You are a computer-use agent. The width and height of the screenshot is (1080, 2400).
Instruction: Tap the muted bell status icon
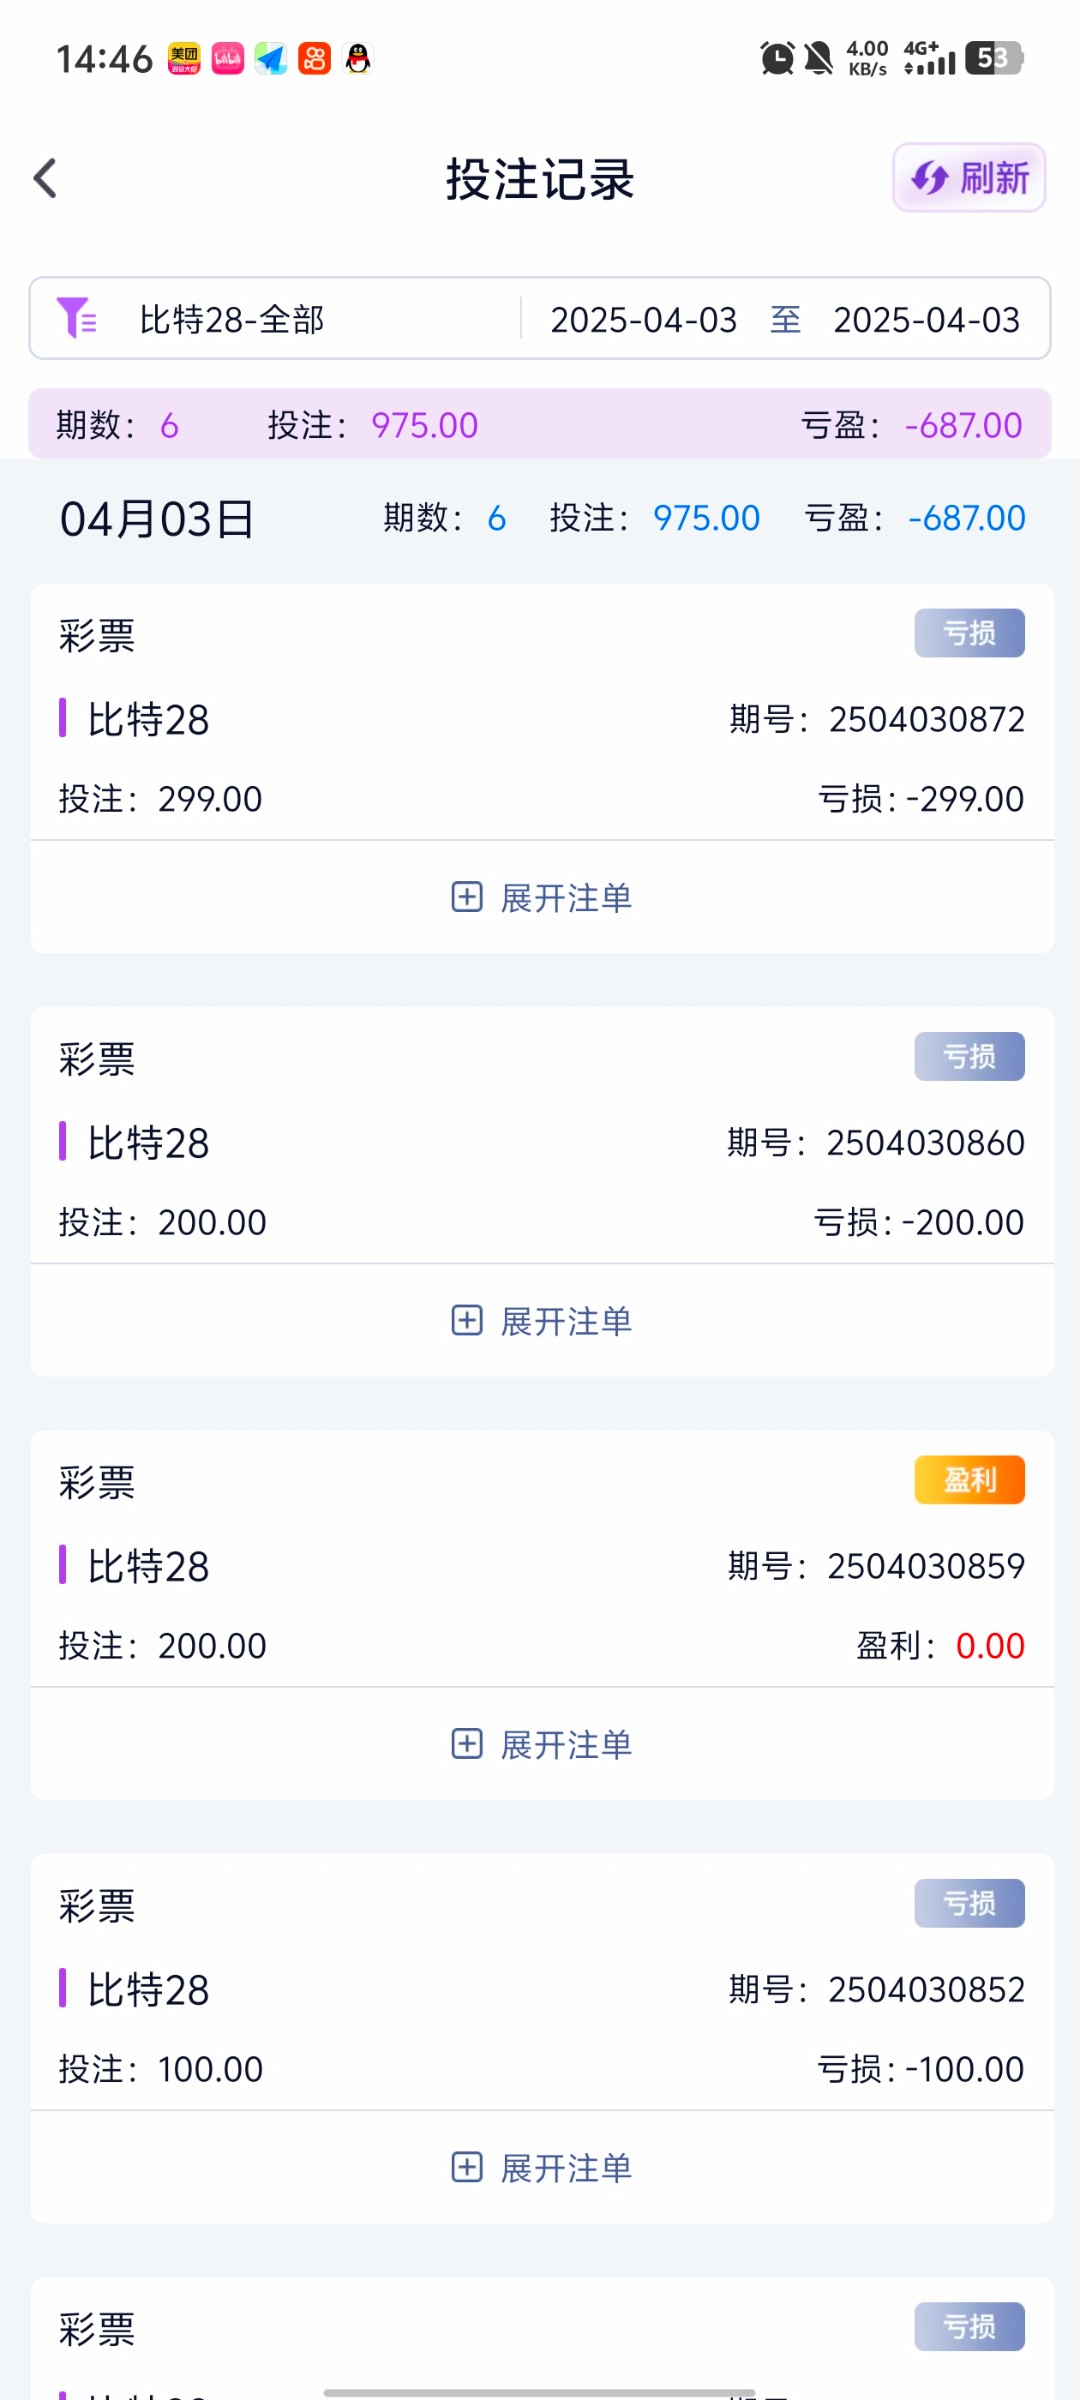(818, 58)
